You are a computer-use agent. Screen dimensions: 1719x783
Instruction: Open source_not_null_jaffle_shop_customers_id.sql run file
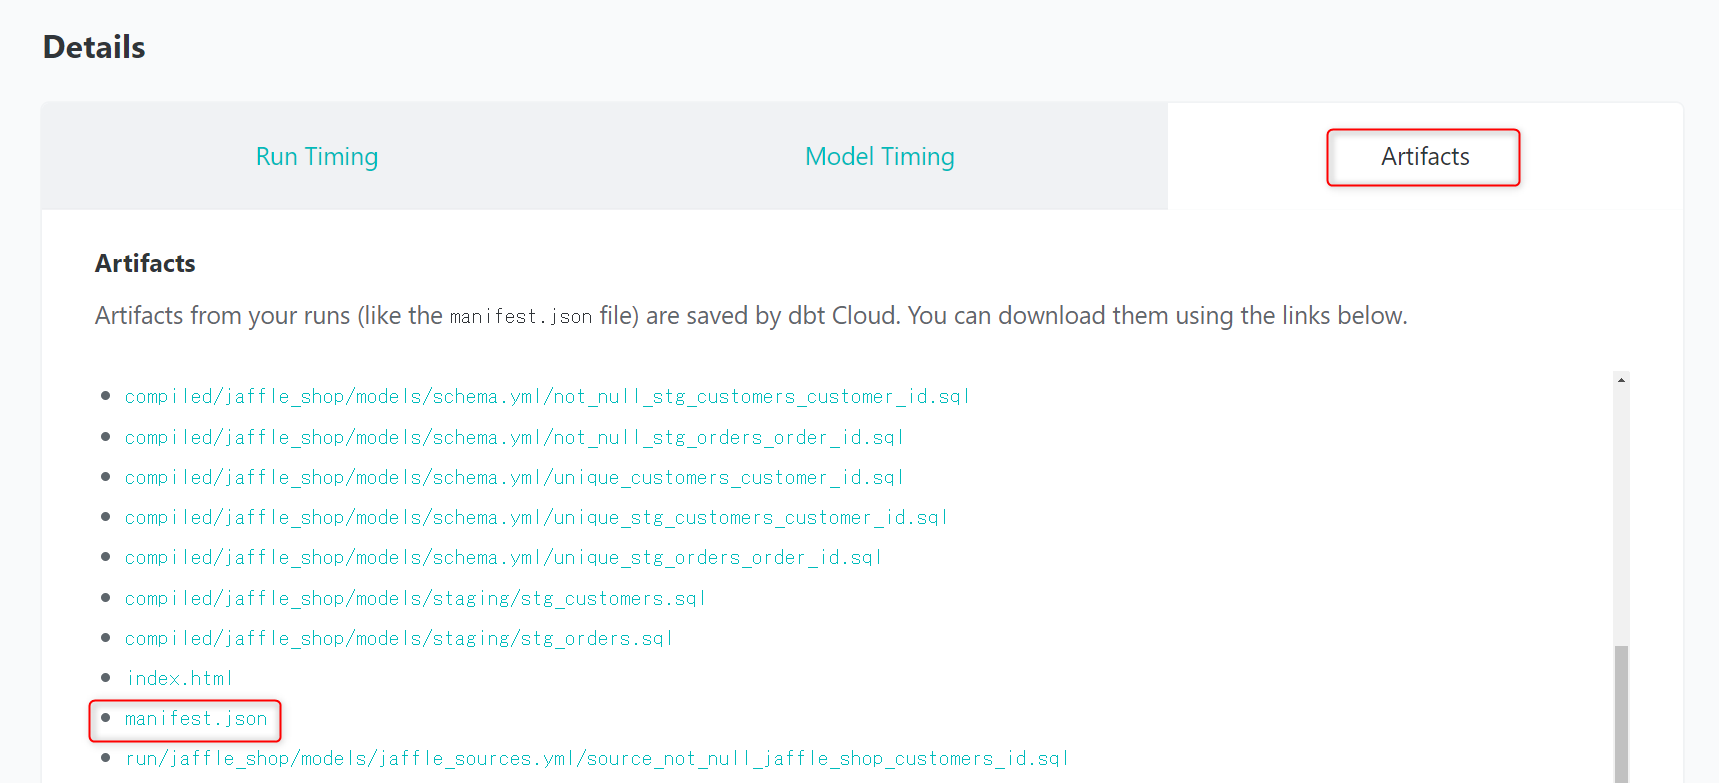point(596,759)
